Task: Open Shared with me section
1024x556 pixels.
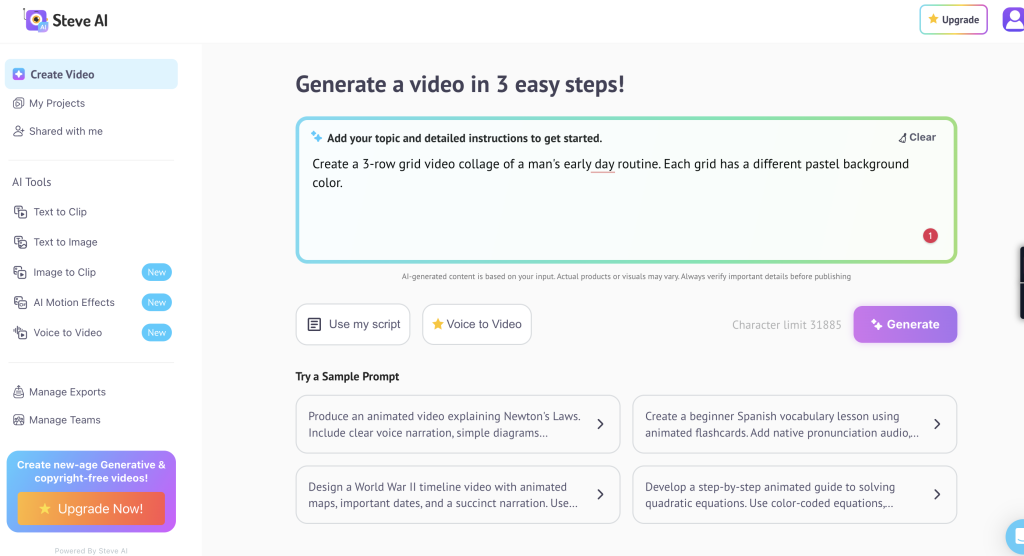Action: [65, 131]
